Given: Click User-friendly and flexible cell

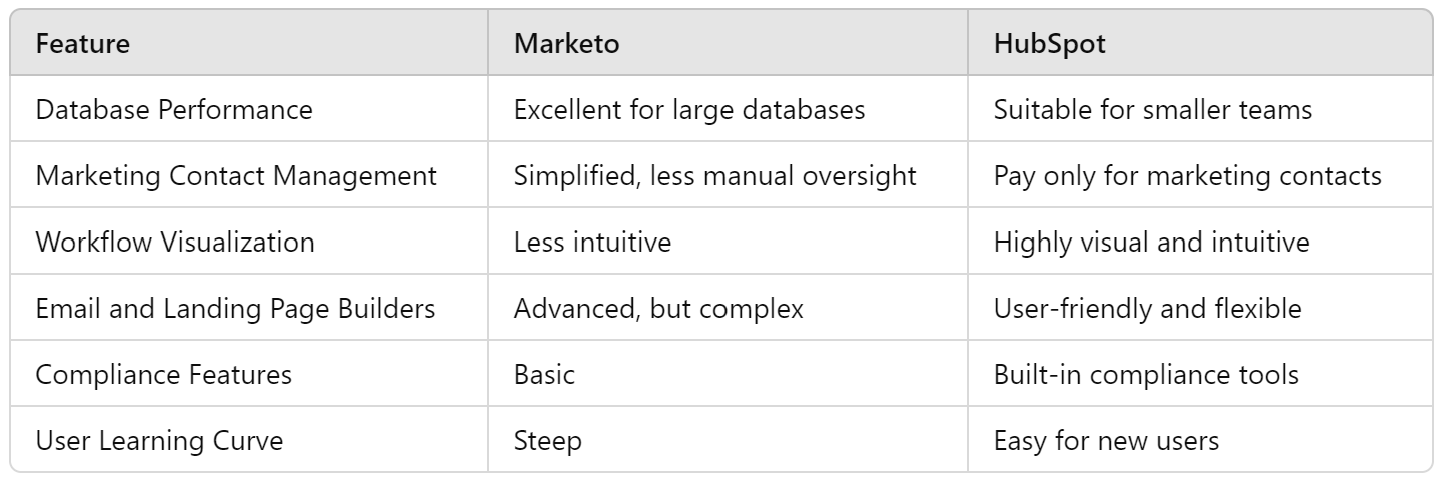Looking at the screenshot, I should point(1147,308).
